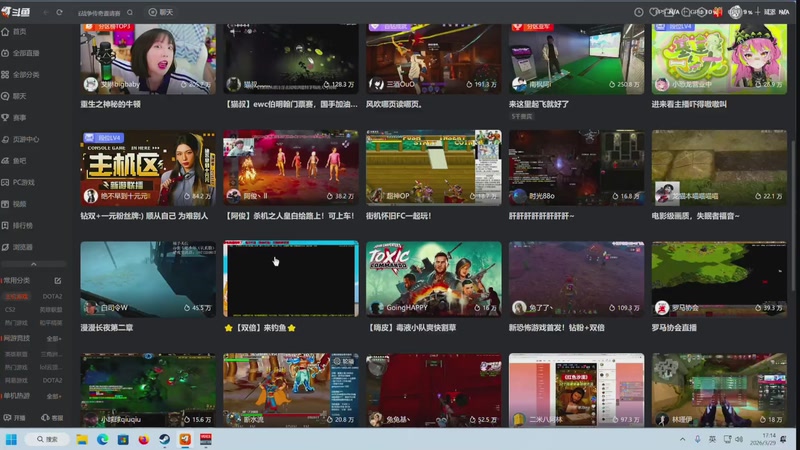
Task: Open 视频 videos section
Action: 14,204
